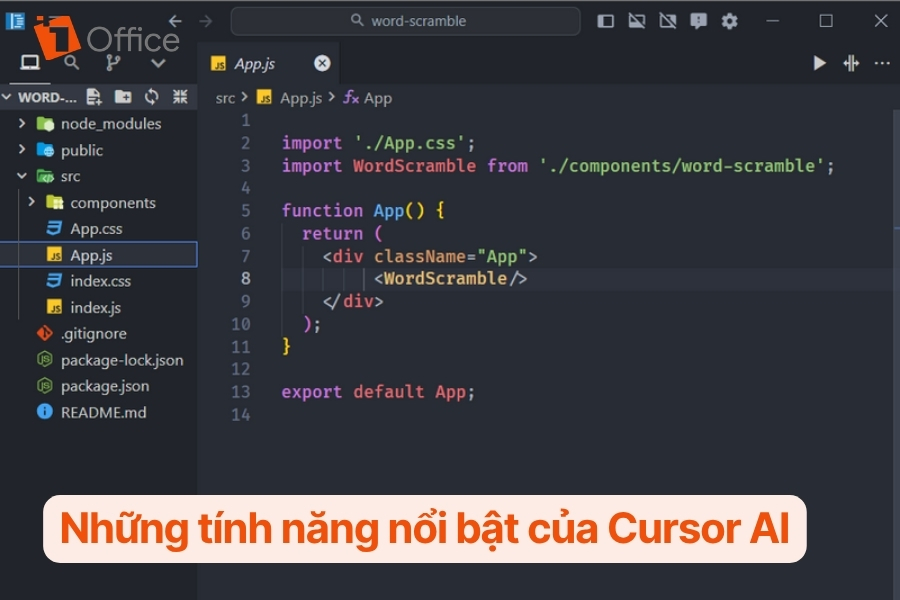This screenshot has width=900, height=600.
Task: Select the App.js editor tab
Action: 269,63
